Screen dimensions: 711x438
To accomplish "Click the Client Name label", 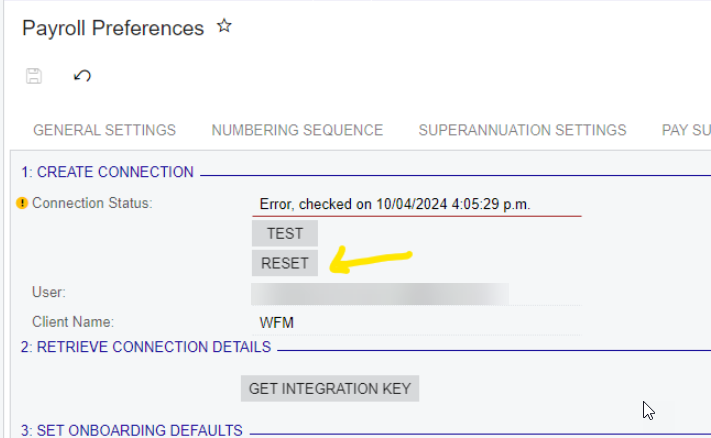I will click(x=73, y=322).
